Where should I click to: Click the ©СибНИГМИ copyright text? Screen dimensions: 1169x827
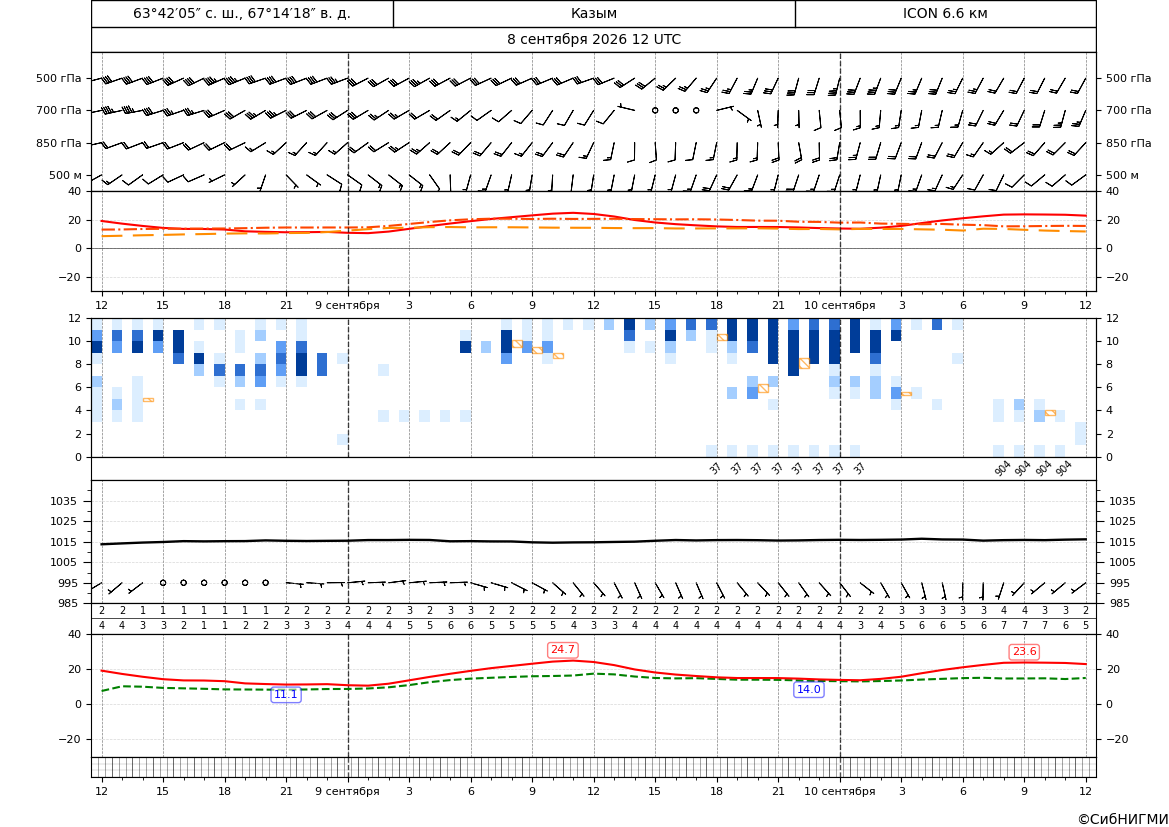[1123, 819]
